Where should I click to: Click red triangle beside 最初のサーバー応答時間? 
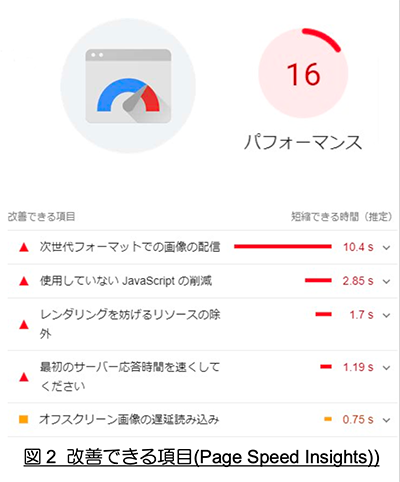[x=24, y=377]
